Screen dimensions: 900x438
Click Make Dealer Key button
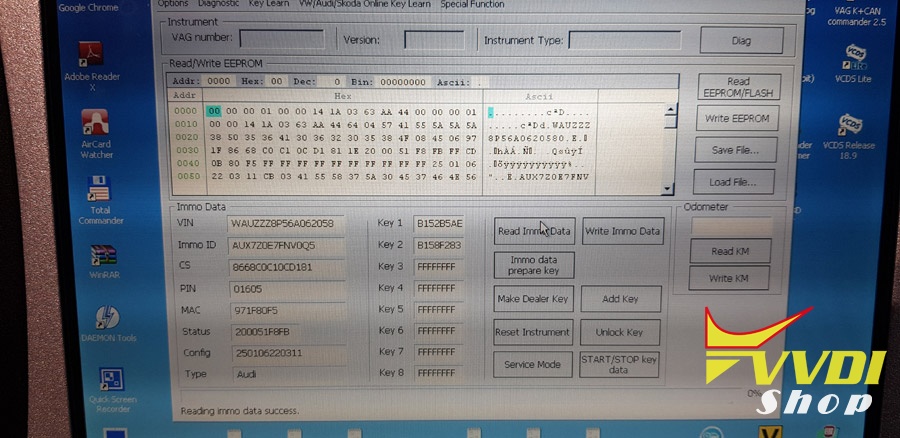[533, 299]
